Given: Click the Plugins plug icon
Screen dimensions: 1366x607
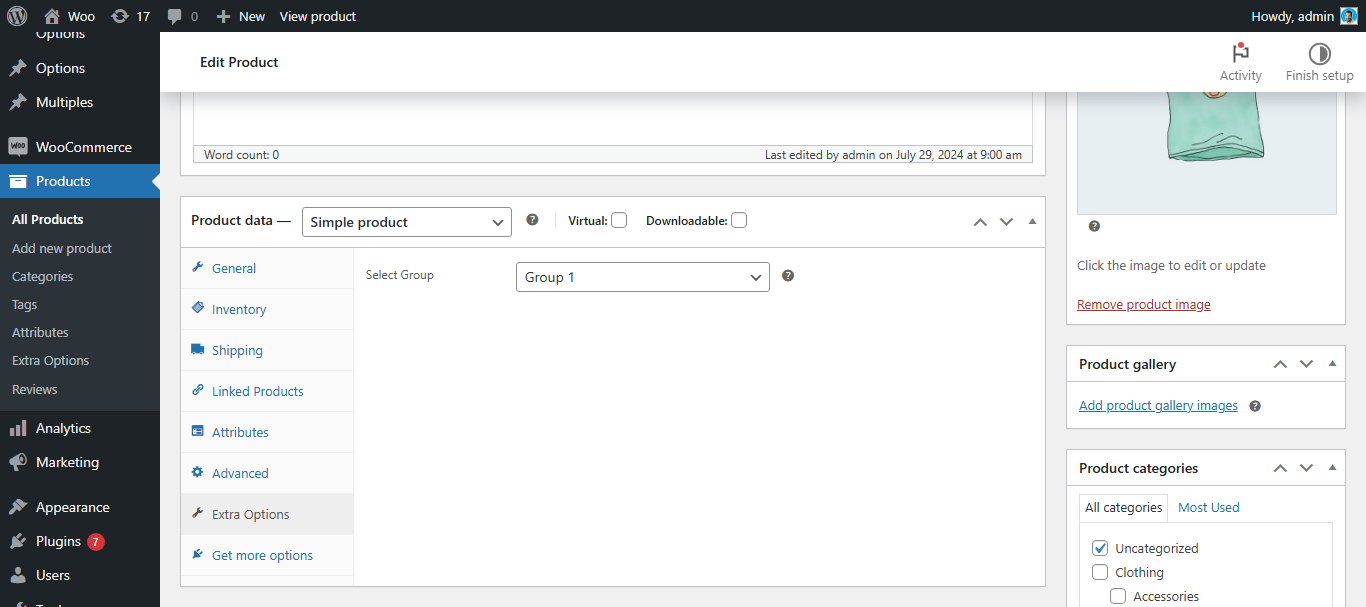Looking at the screenshot, I should pyautogui.click(x=17, y=541).
